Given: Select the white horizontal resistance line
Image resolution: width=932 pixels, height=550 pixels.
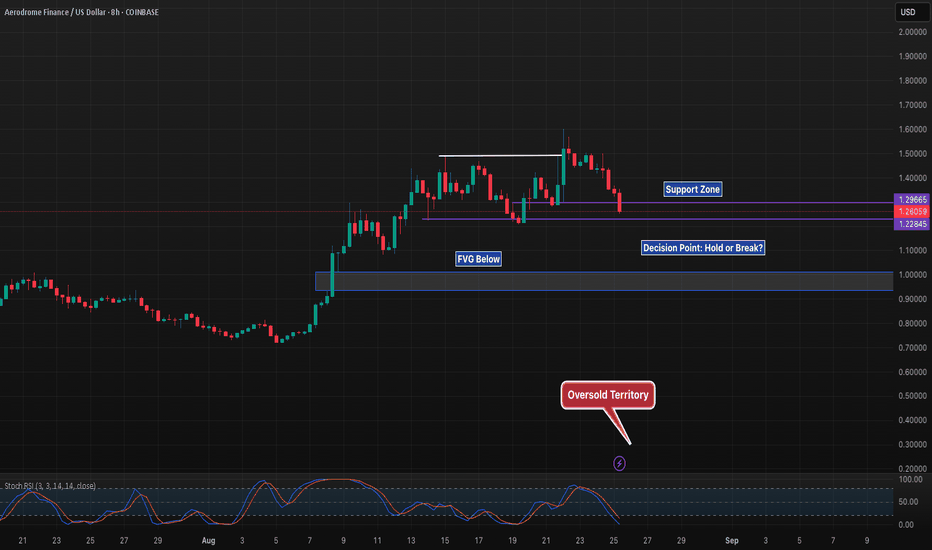Looking at the screenshot, I should [x=500, y=155].
